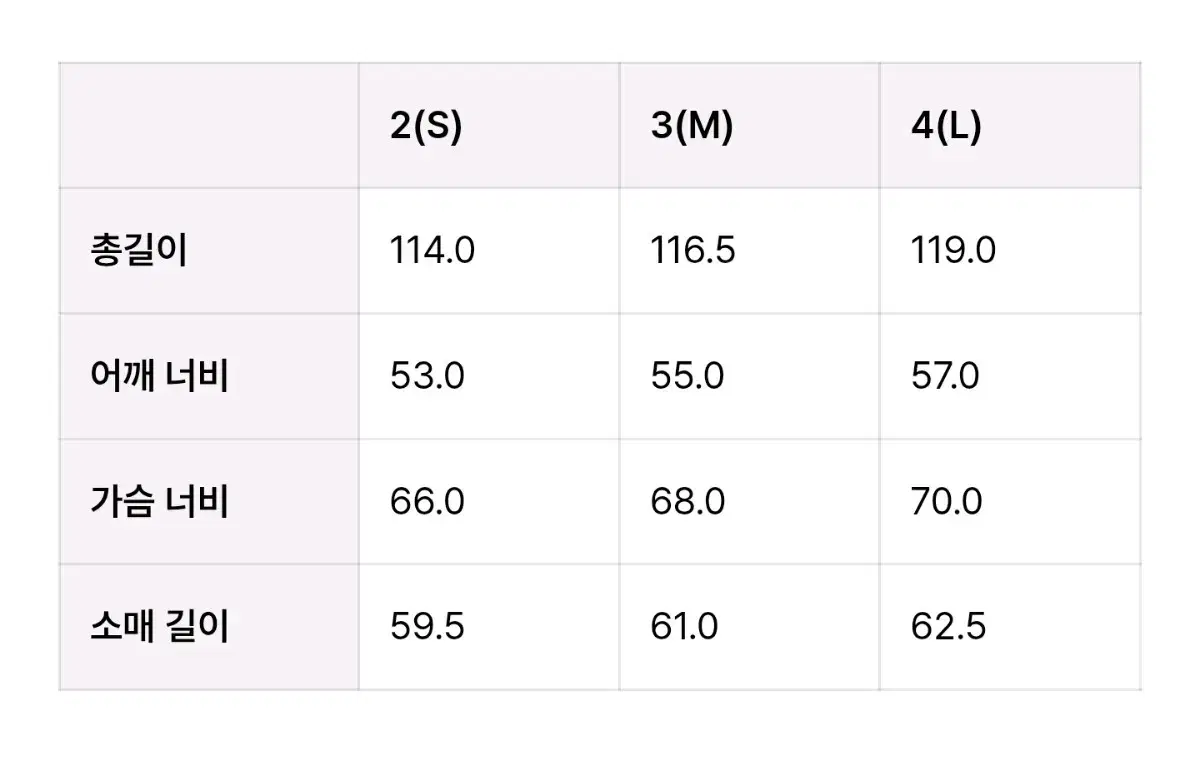This screenshot has height=760, width=1200.
Task: Click the 소매 길이 row label
Action: [x=159, y=627]
